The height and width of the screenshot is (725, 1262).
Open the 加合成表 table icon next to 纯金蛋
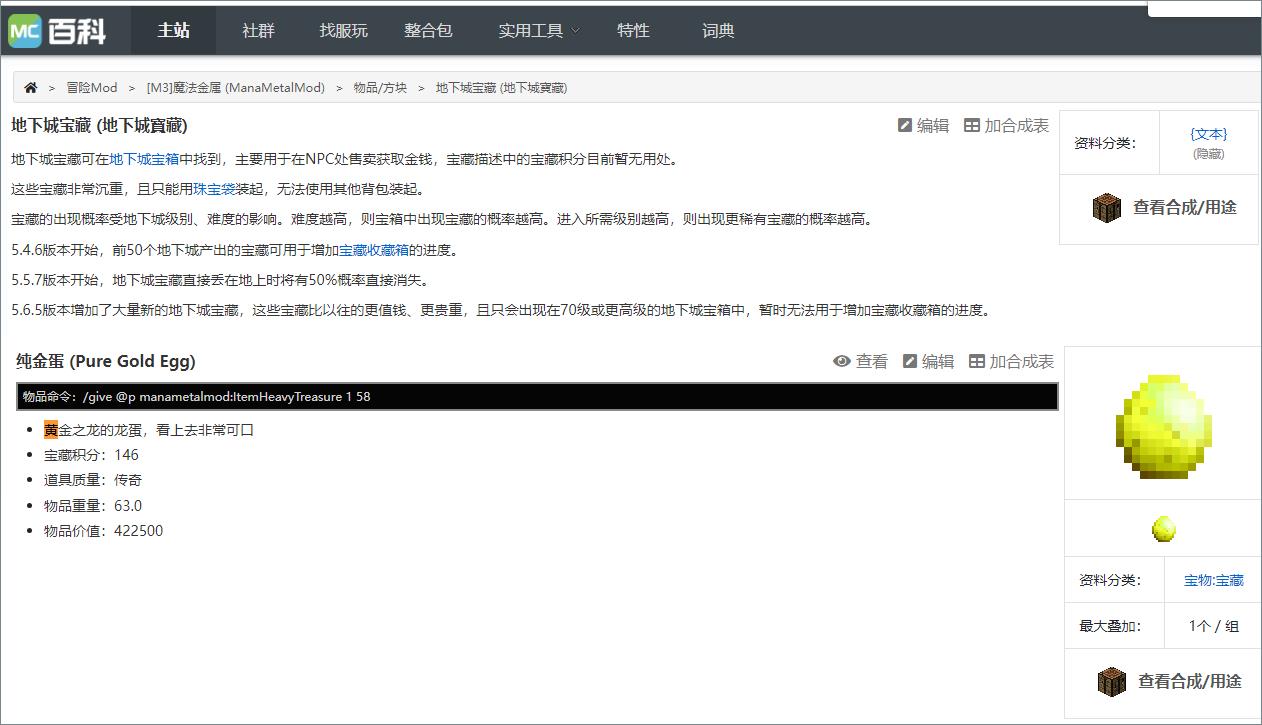tap(977, 361)
